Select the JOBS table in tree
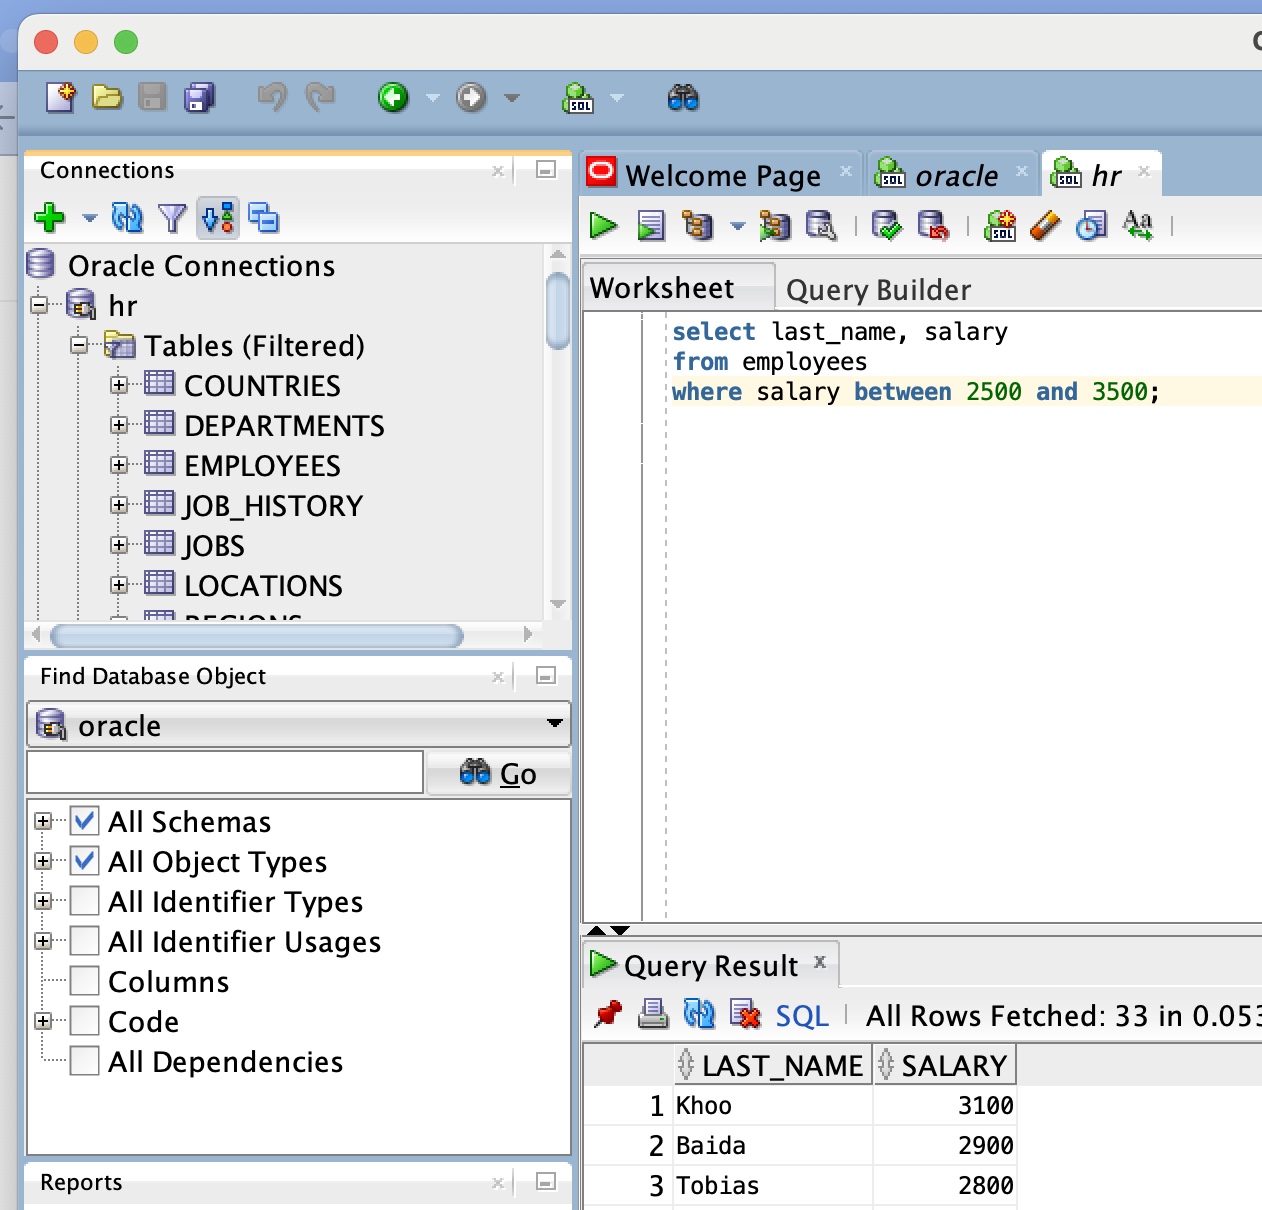This screenshot has width=1262, height=1210. [213, 546]
